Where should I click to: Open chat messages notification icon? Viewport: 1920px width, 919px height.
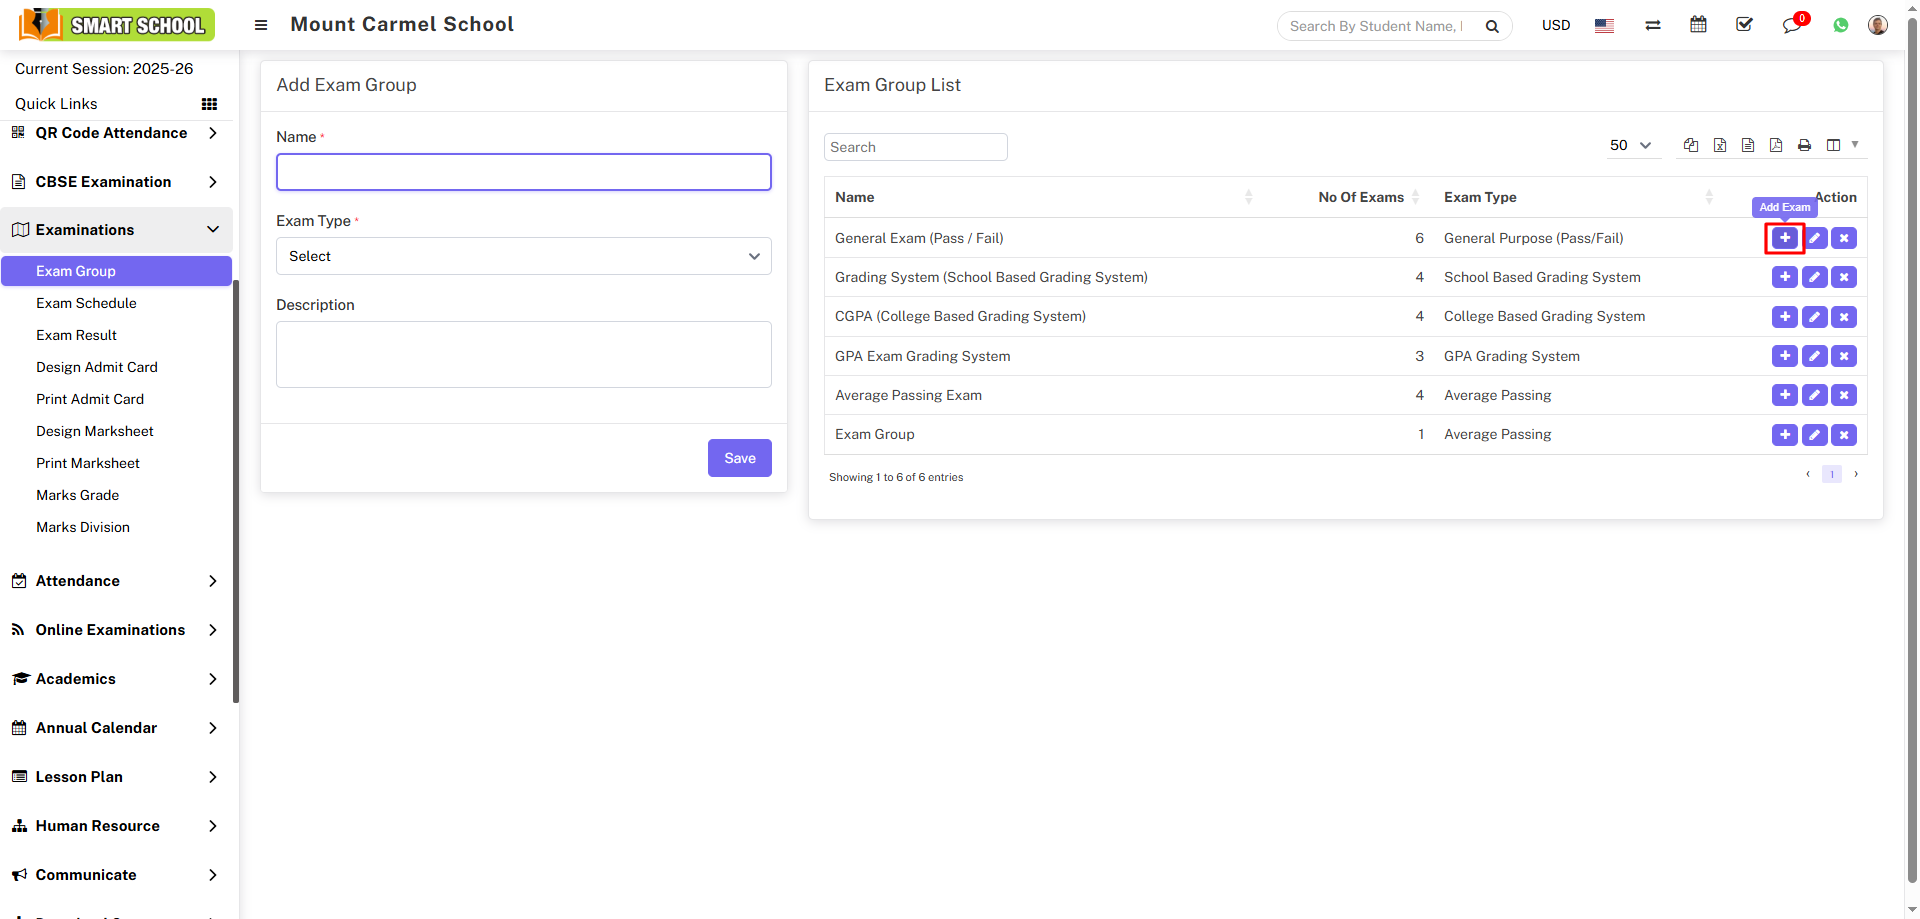point(1791,25)
